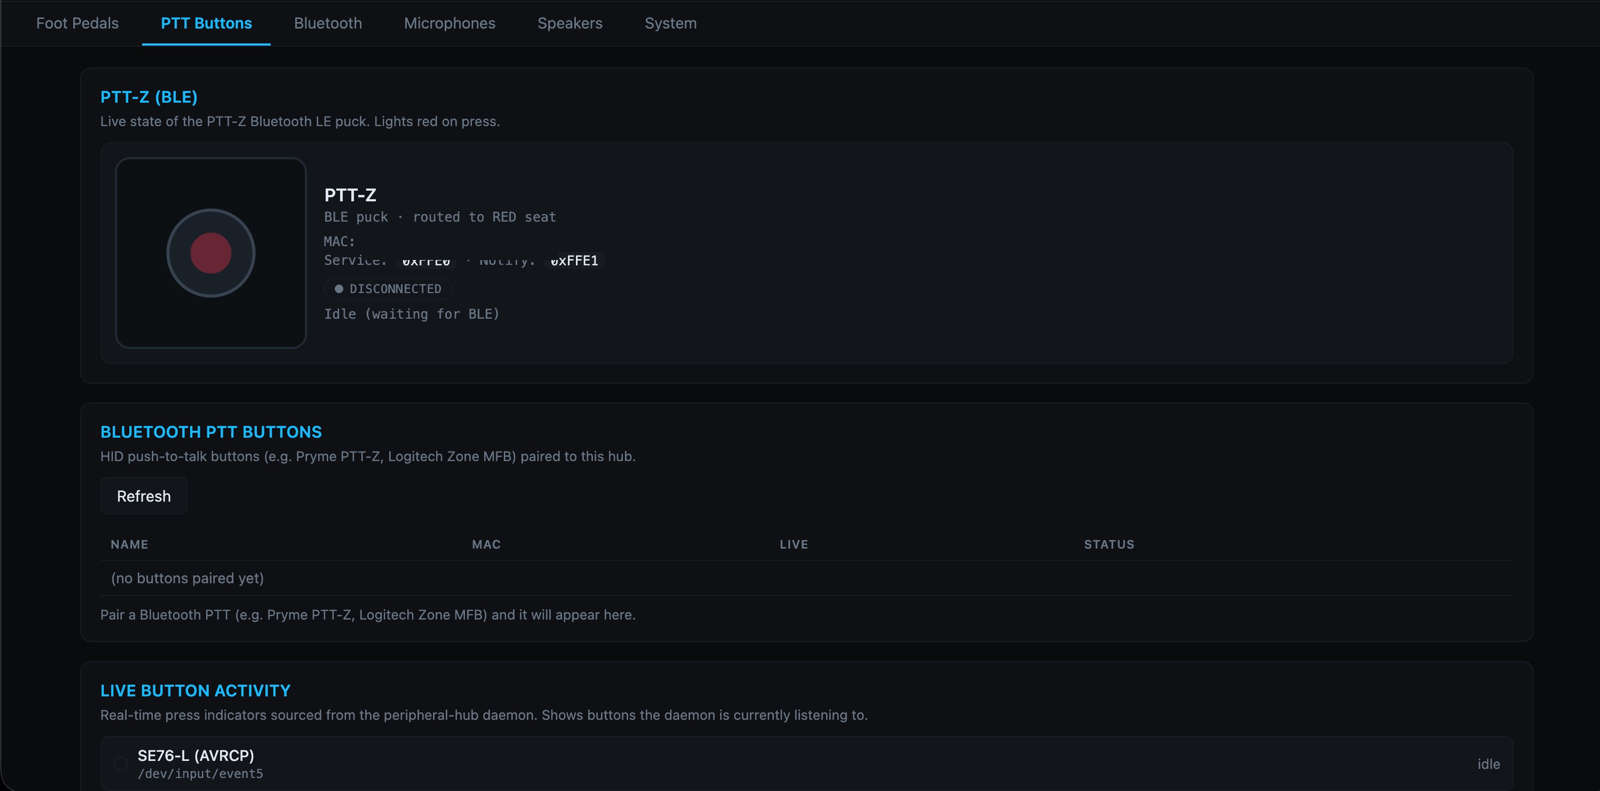
Task: Switch to the Bluetooth tab
Action: (328, 23)
